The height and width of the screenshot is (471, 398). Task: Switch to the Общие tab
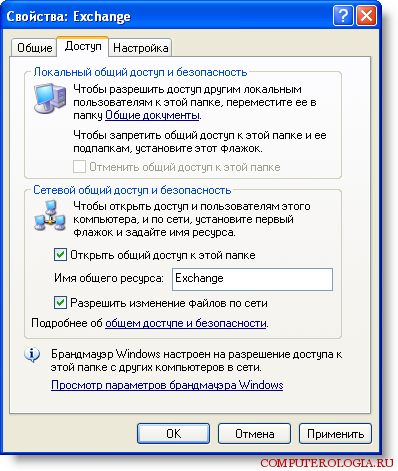[x=34, y=48]
